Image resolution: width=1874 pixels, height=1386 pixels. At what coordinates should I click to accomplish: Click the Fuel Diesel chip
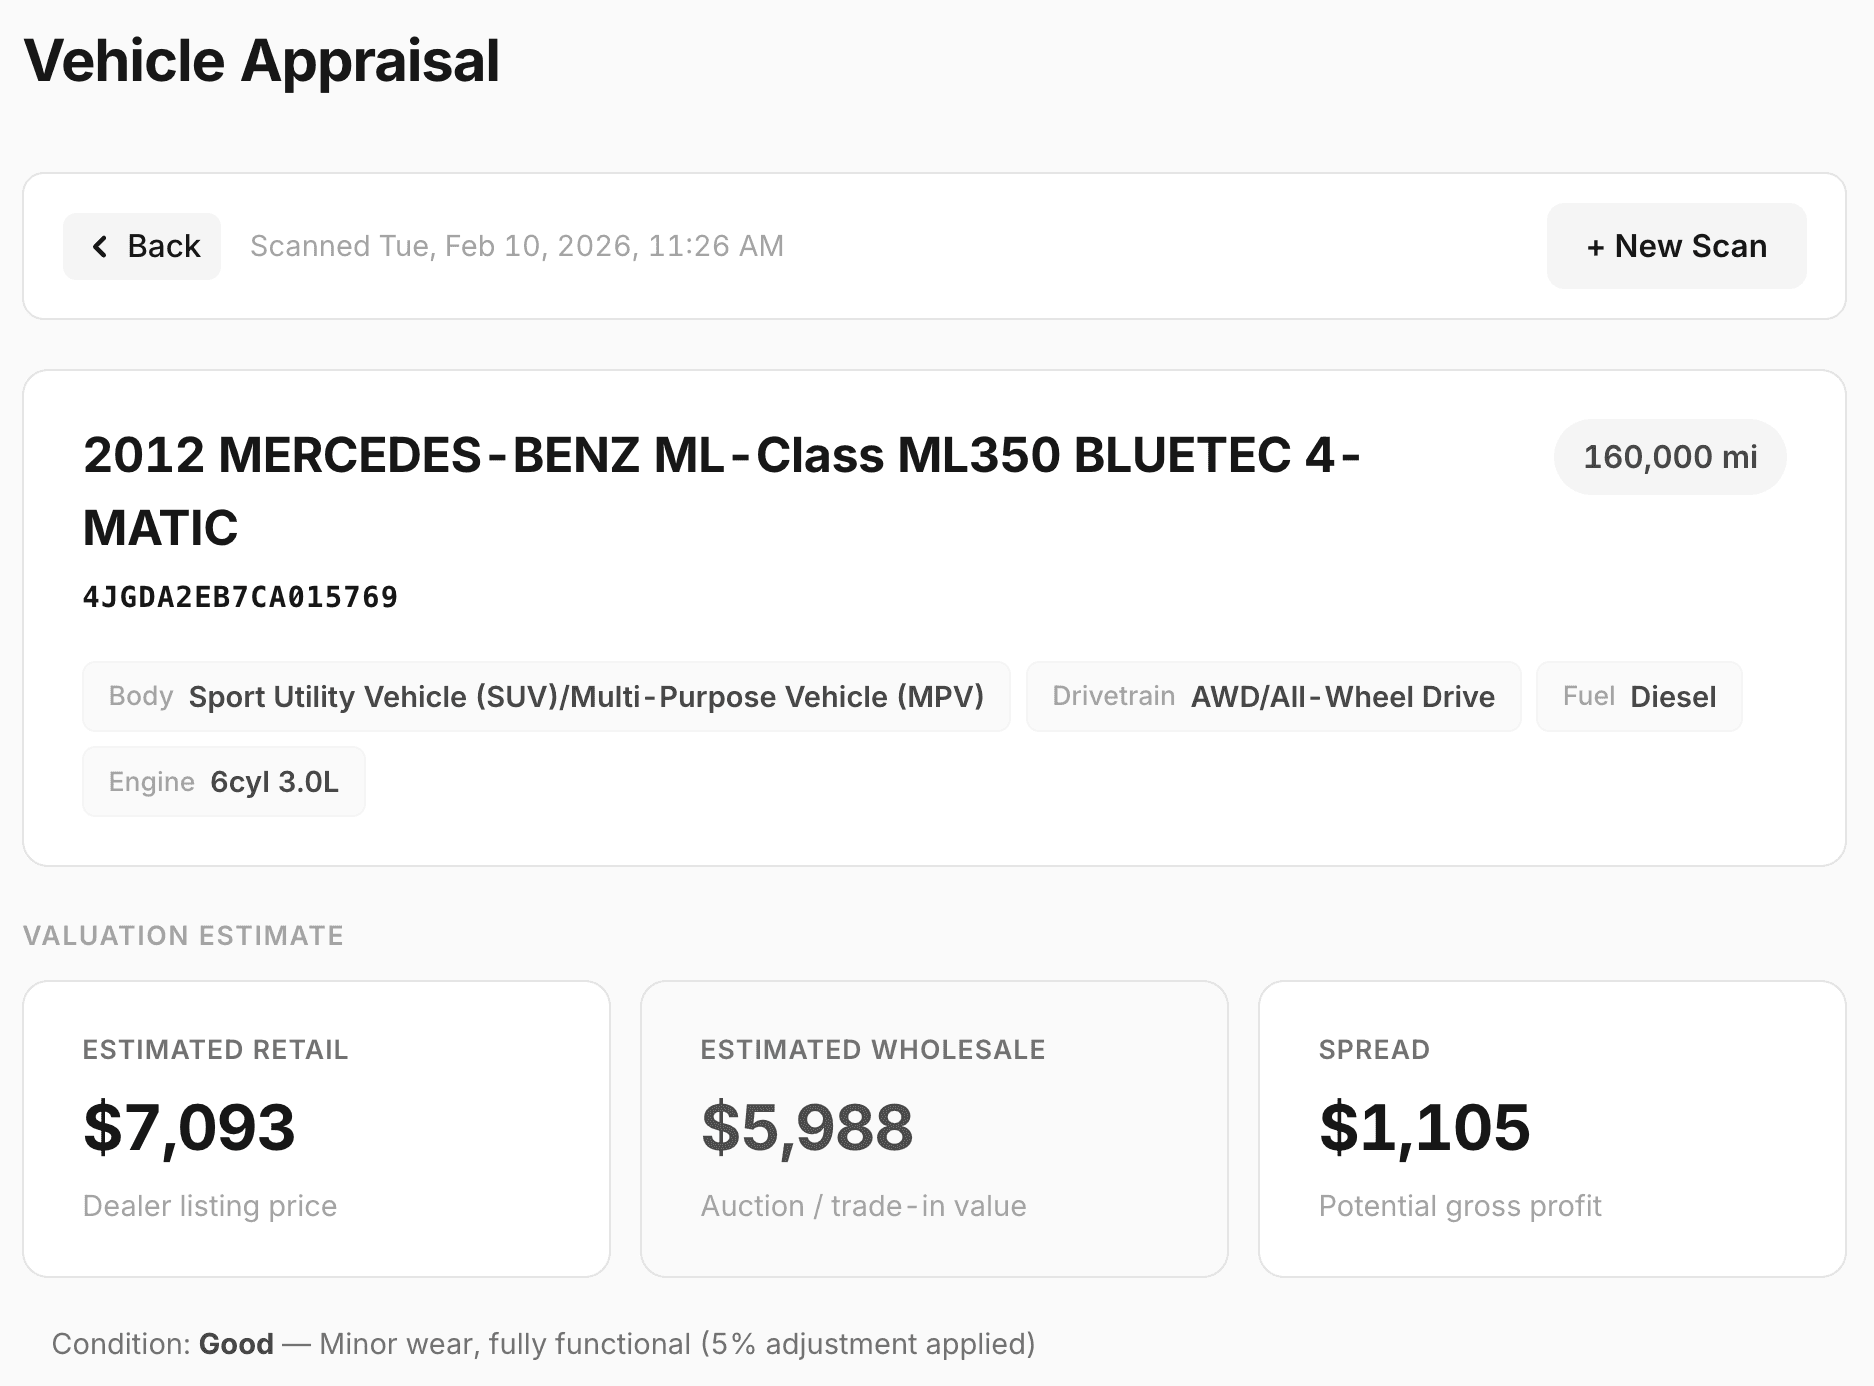coord(1639,697)
